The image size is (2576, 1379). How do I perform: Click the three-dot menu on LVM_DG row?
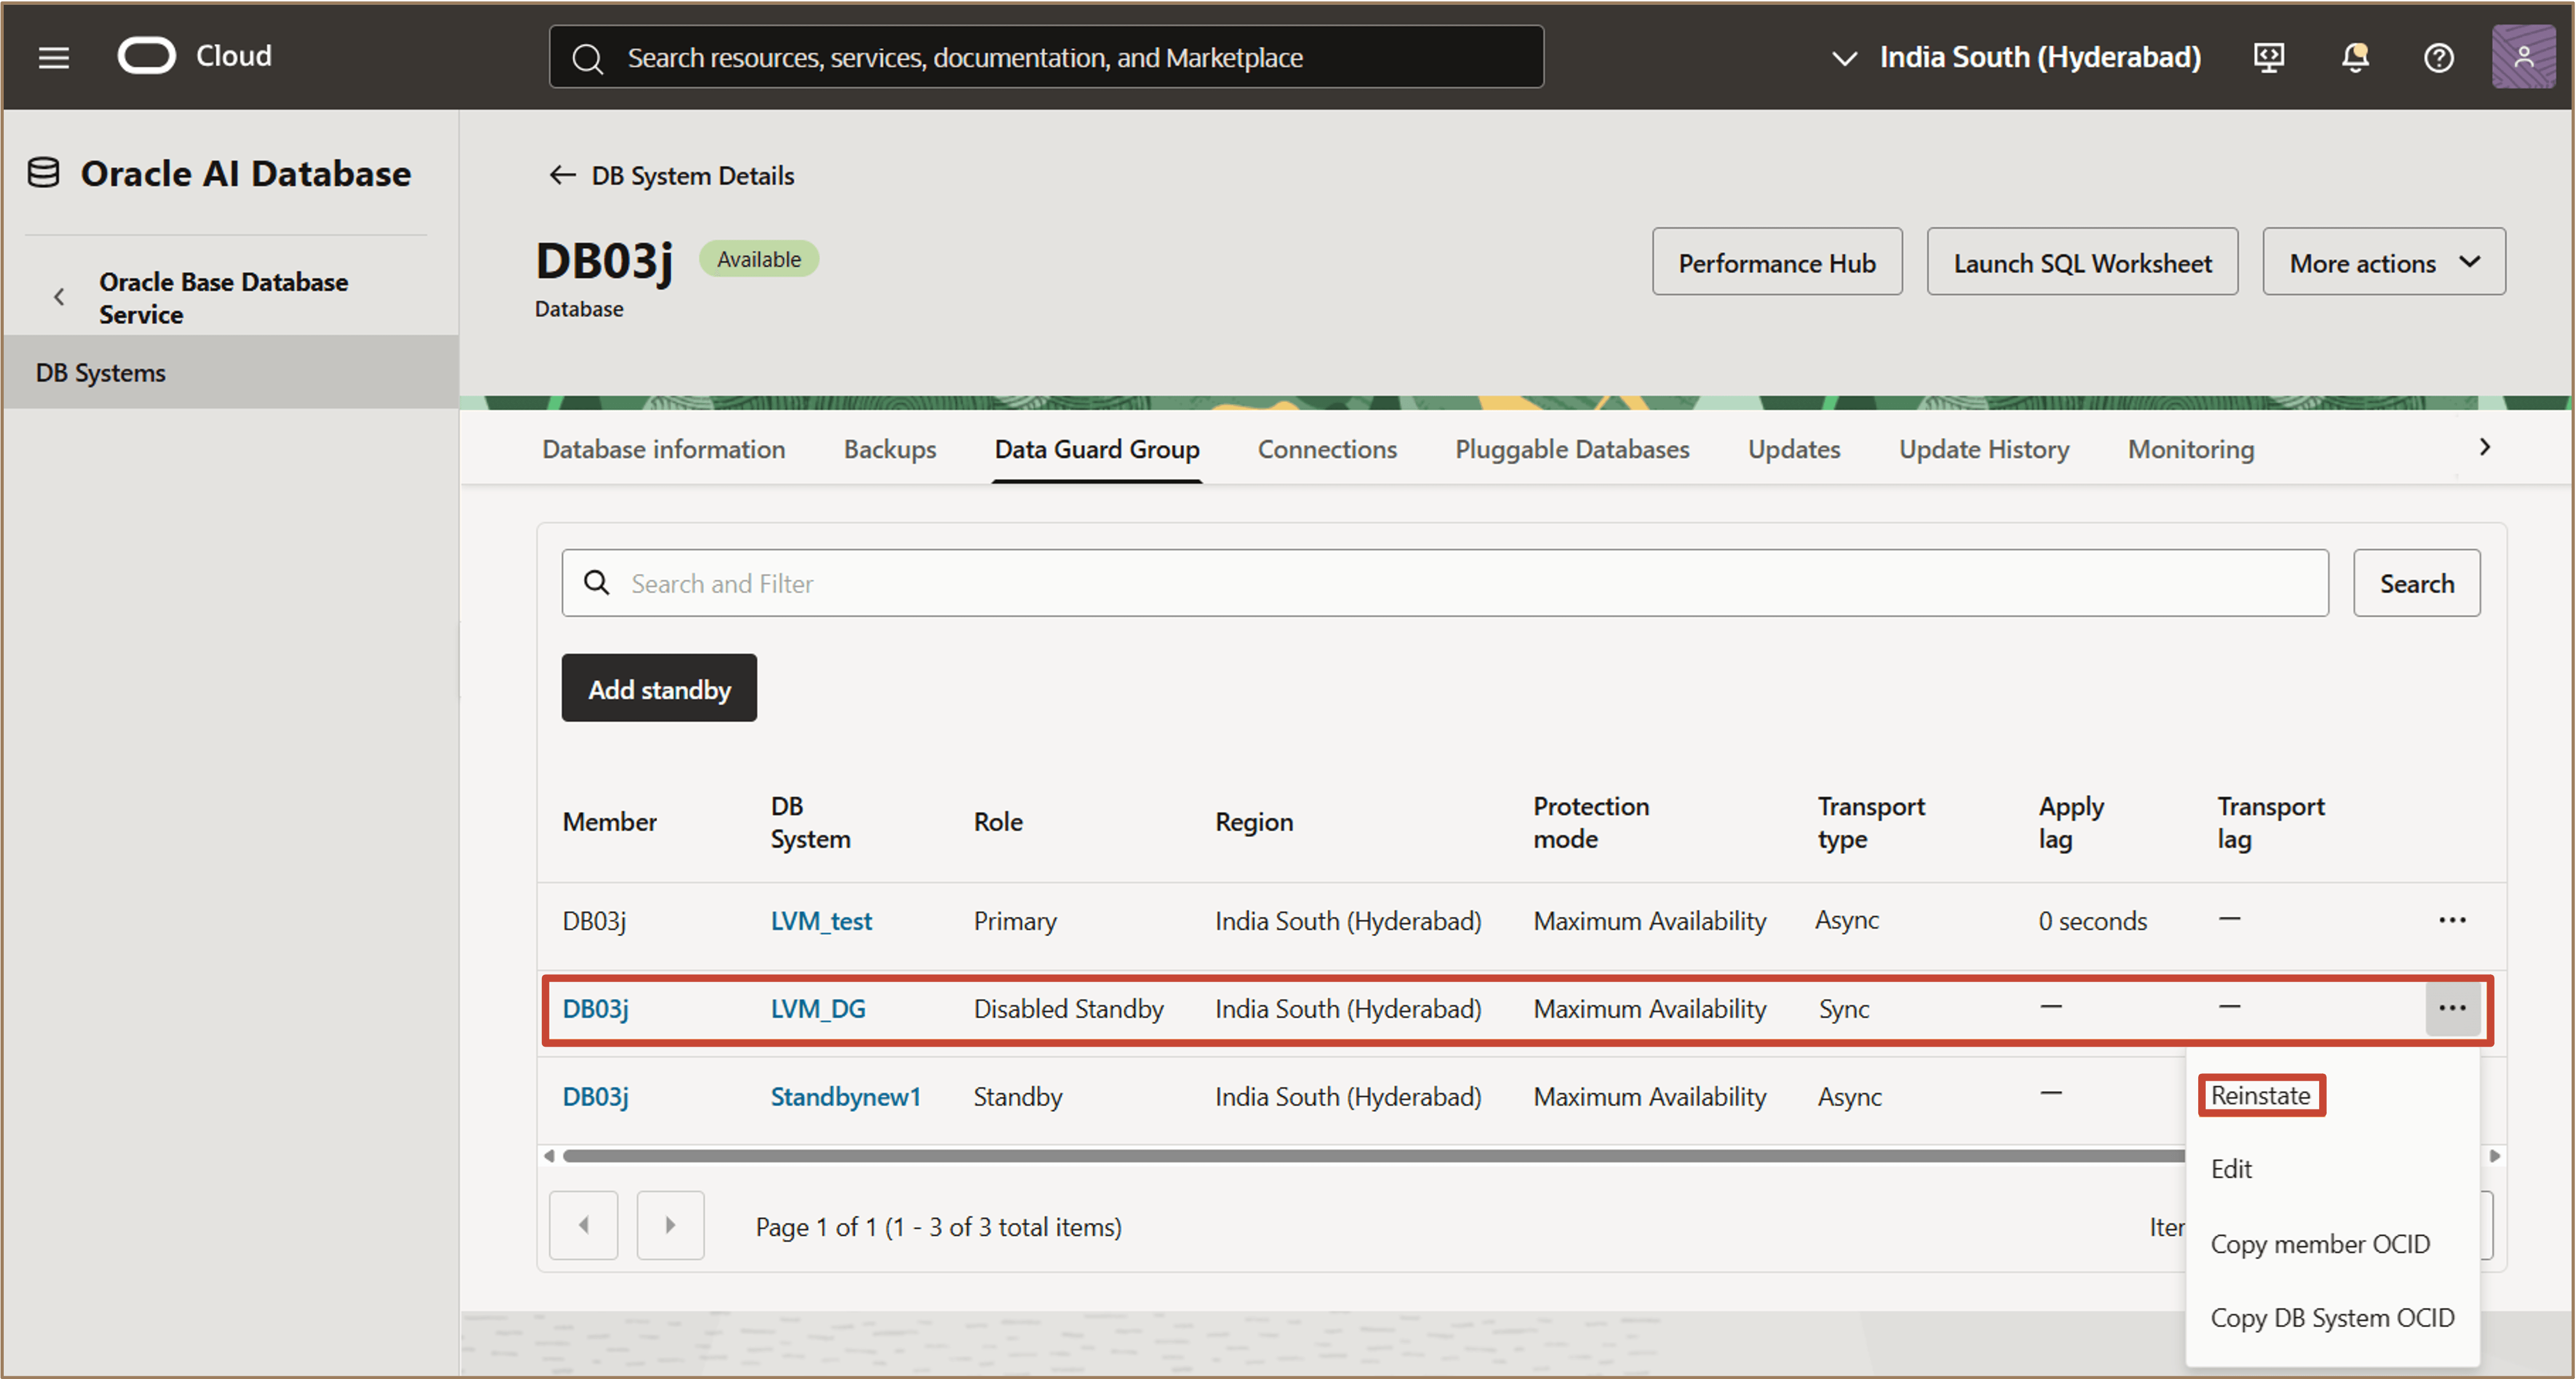pyautogui.click(x=2451, y=1008)
